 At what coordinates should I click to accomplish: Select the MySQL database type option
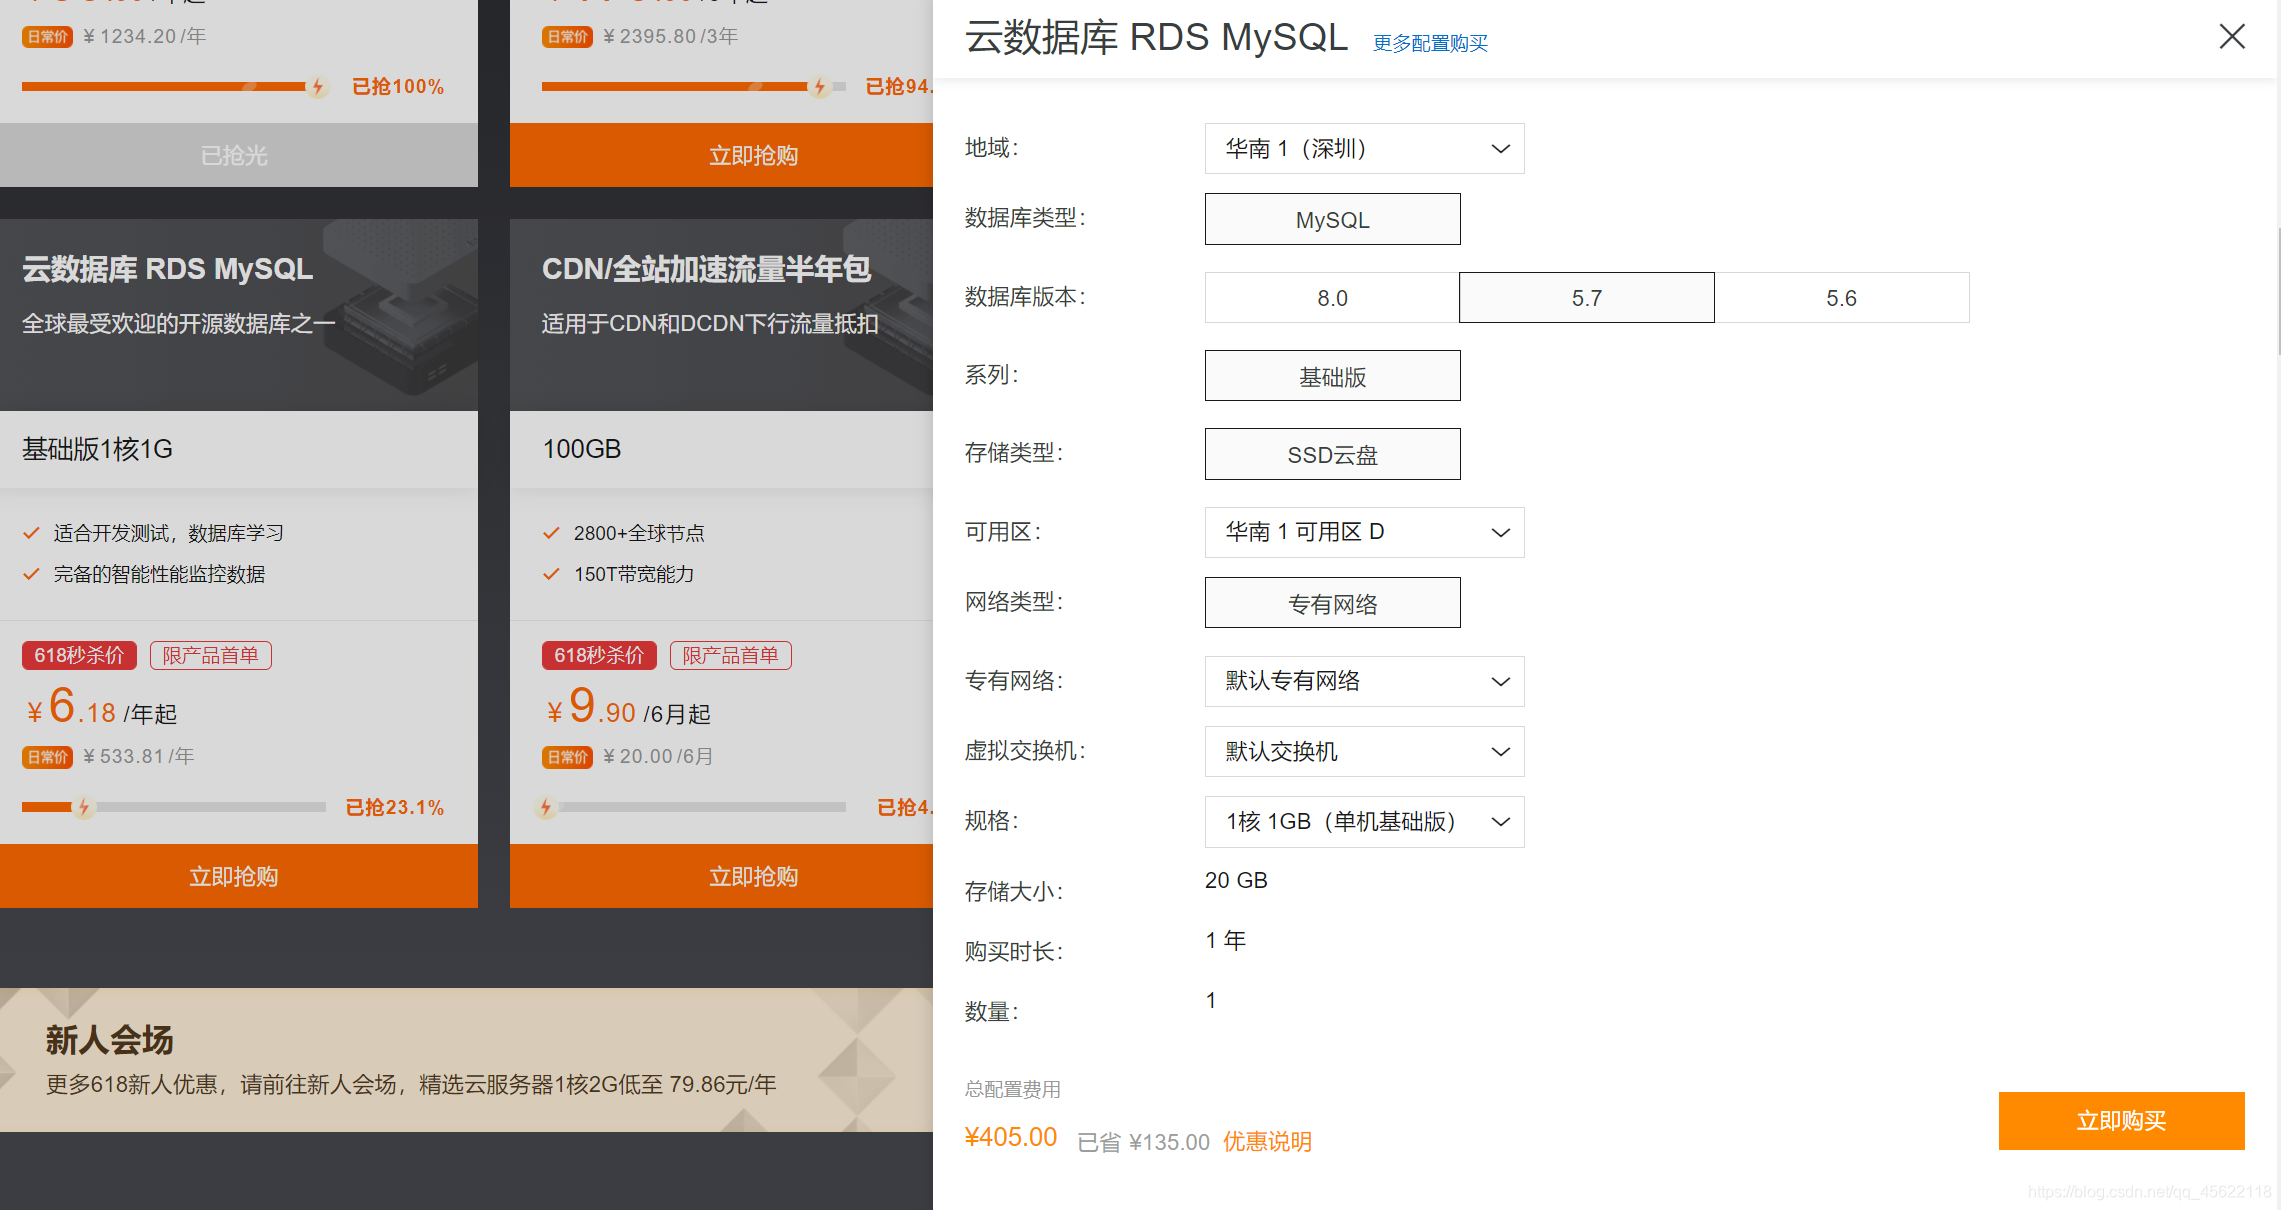click(1332, 219)
